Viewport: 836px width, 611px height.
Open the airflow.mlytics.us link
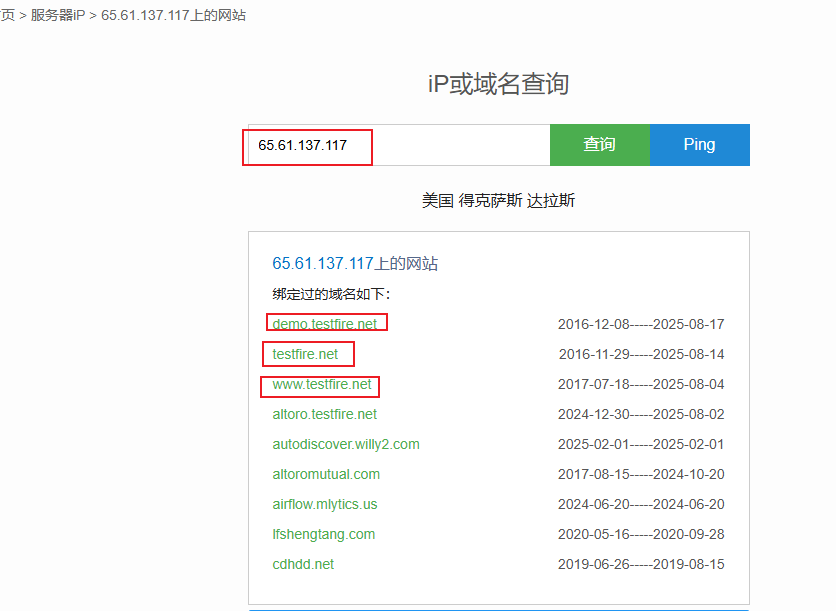pos(325,504)
